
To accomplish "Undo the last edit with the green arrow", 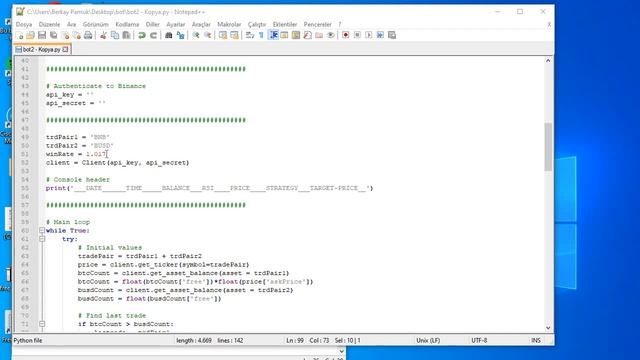I will [x=142, y=36].
